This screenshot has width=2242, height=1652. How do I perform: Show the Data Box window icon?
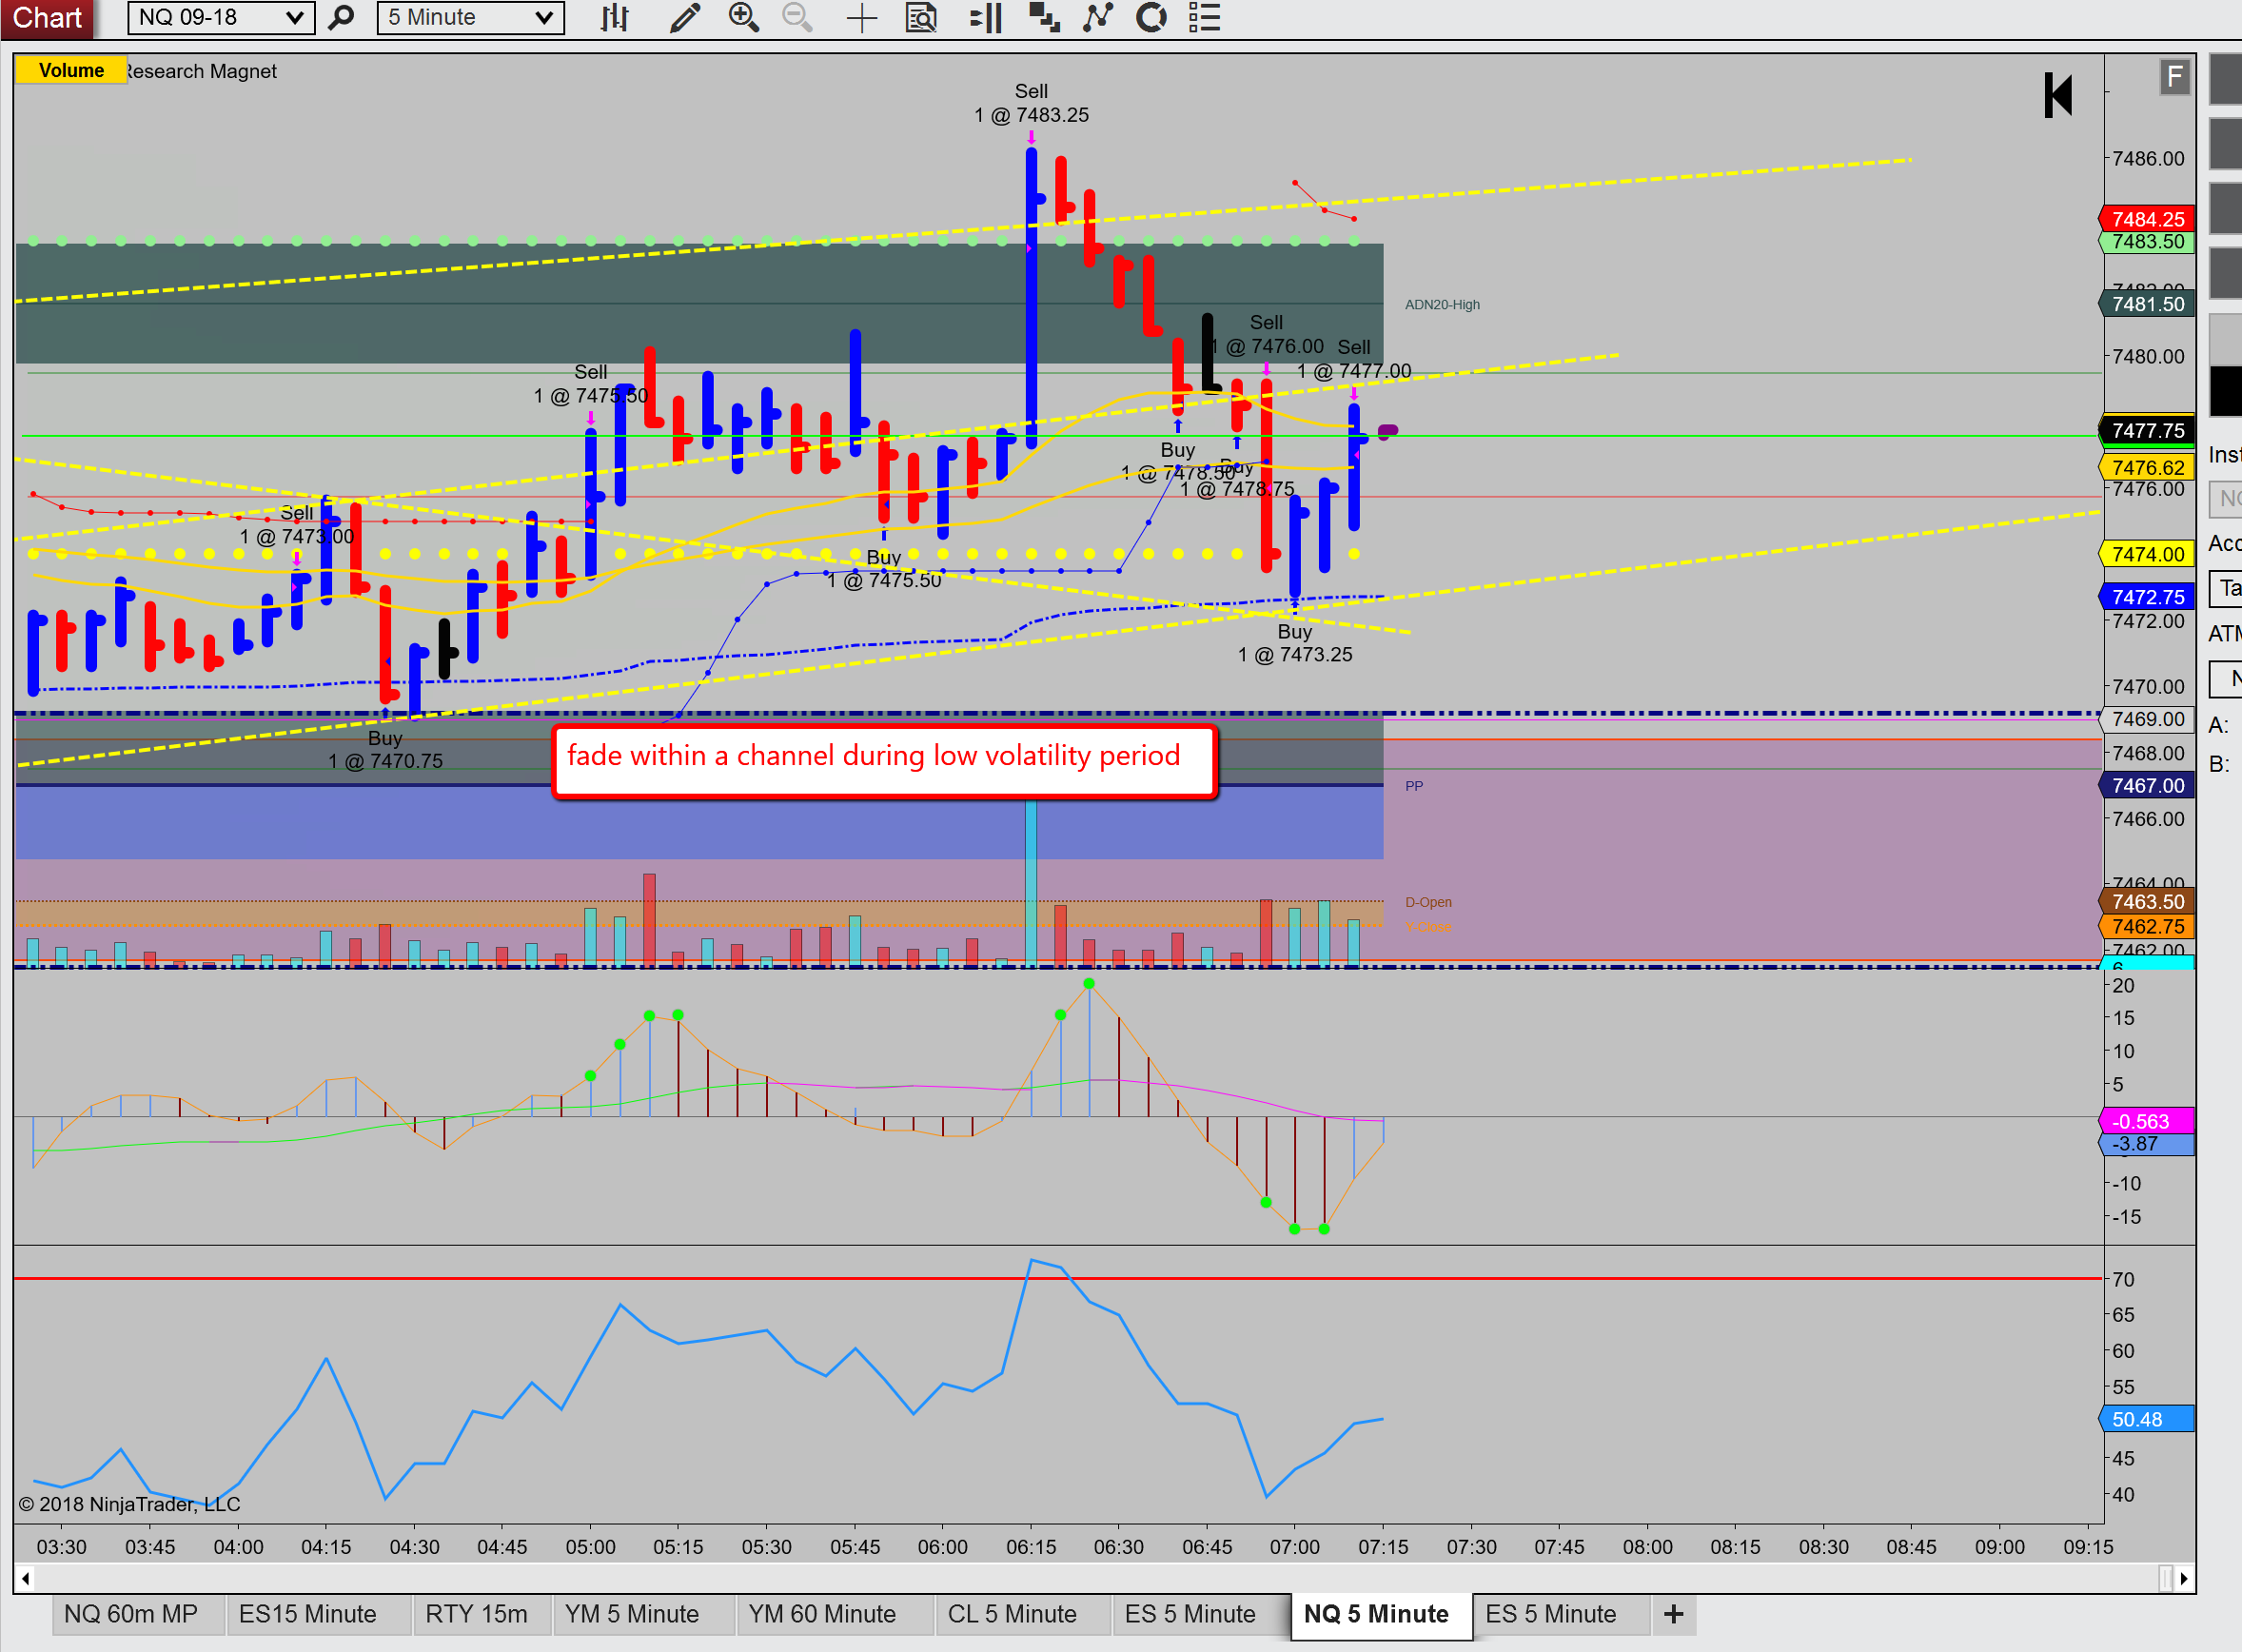(921, 18)
